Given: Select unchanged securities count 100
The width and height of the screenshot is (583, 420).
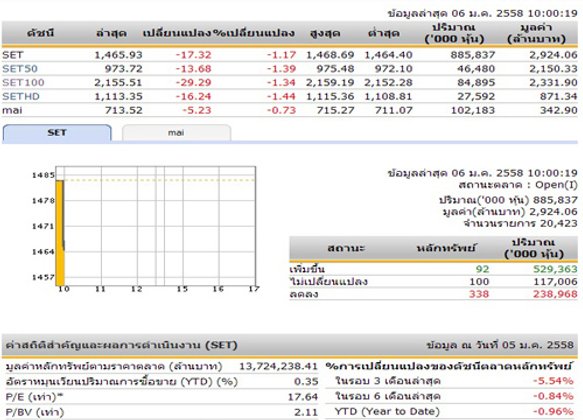Looking at the screenshot, I should (479, 282).
